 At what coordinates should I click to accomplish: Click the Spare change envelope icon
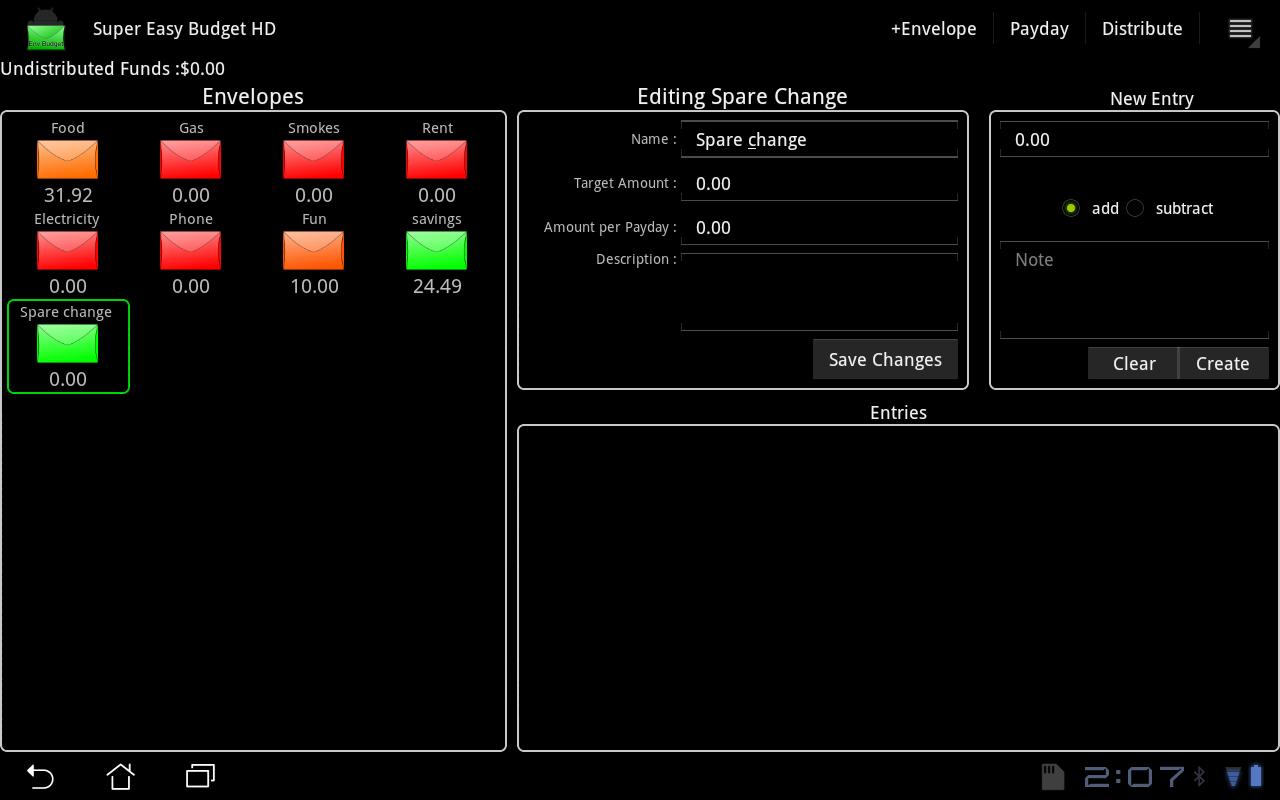pyautogui.click(x=67, y=343)
